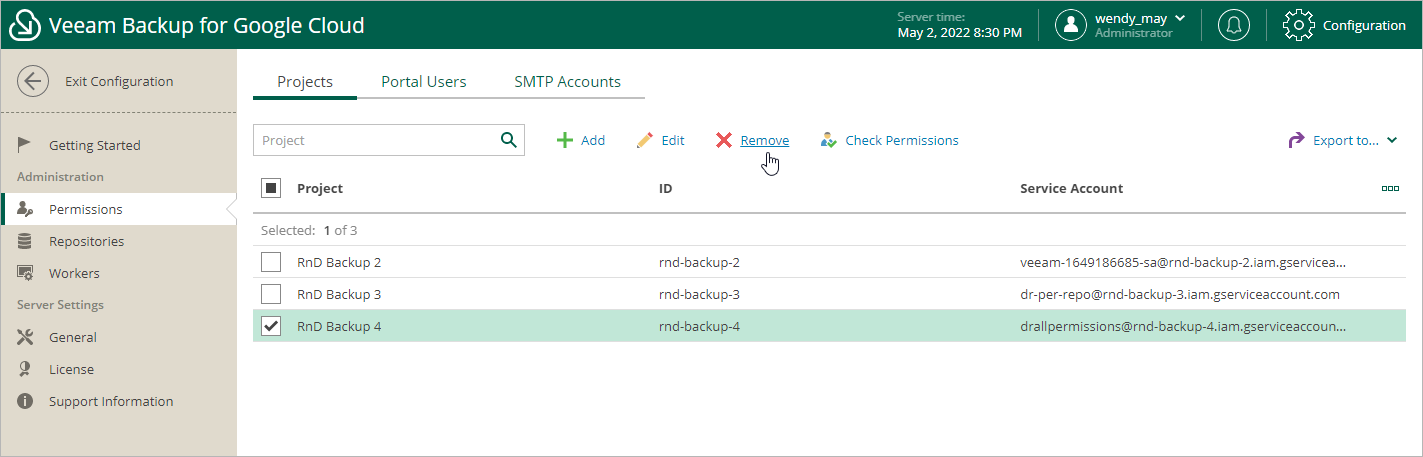Click the Permissions sidebar icon

tap(26, 209)
